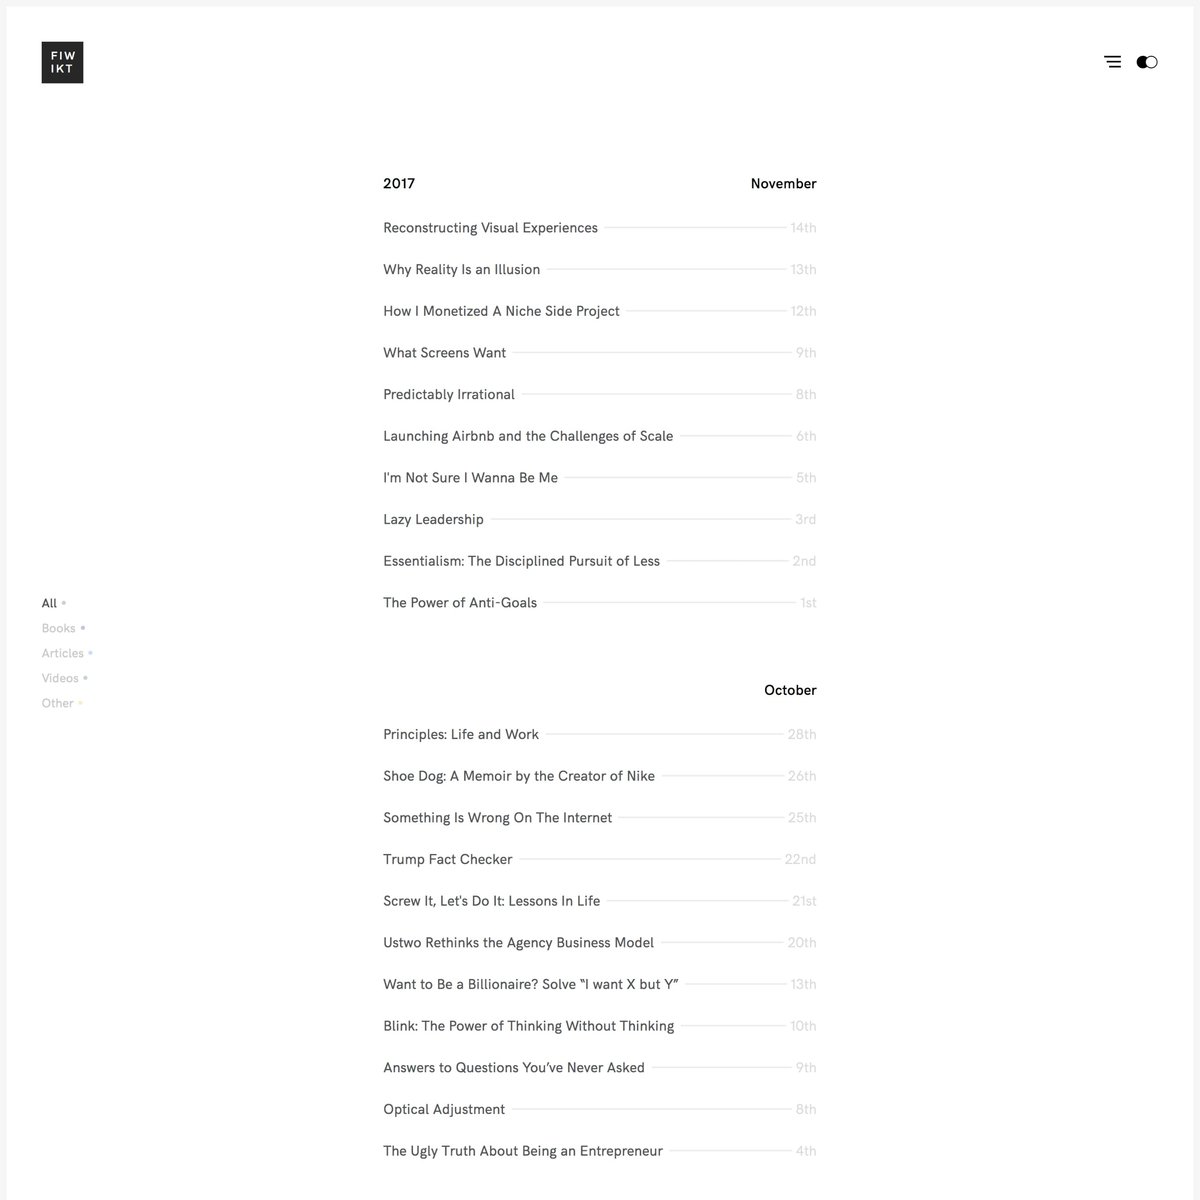Filter by Videos category
Screen dimensions: 1200x1200
[60, 679]
